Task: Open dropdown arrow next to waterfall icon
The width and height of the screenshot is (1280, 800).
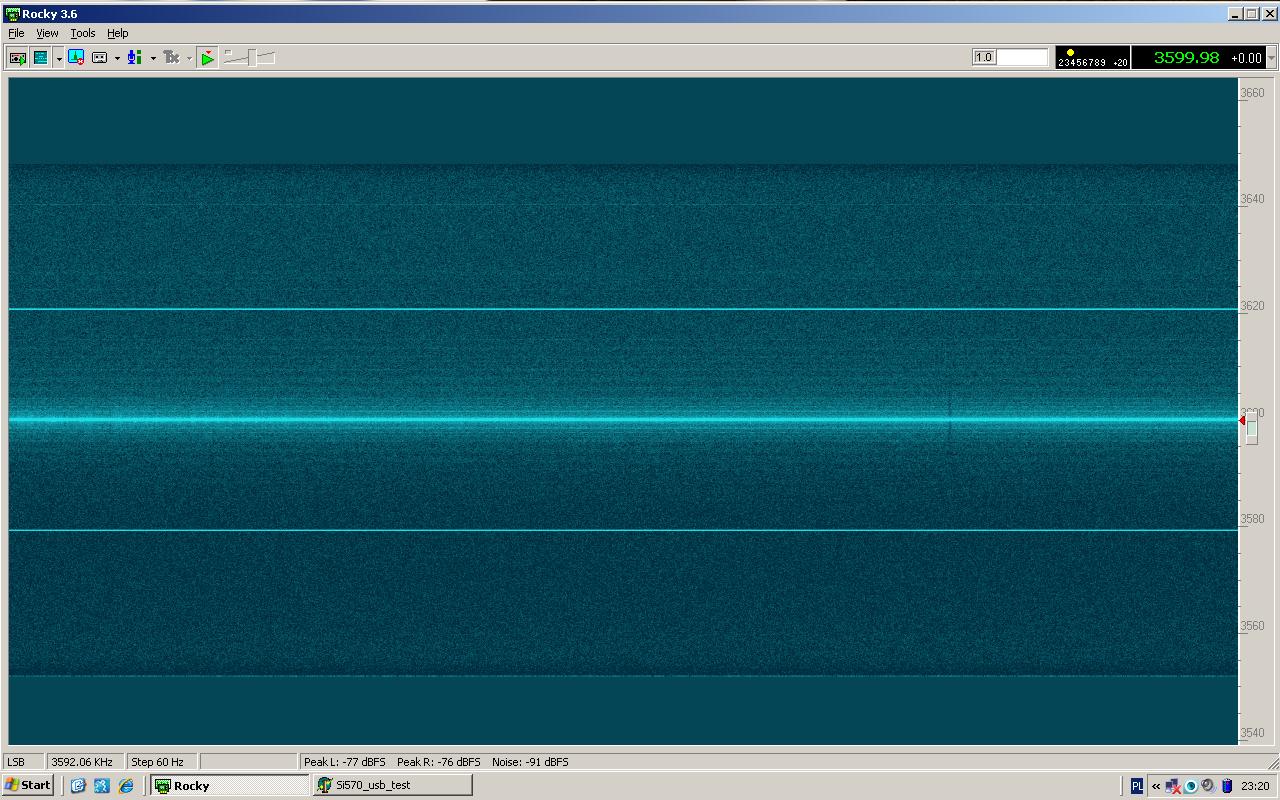Action: [x=59, y=58]
